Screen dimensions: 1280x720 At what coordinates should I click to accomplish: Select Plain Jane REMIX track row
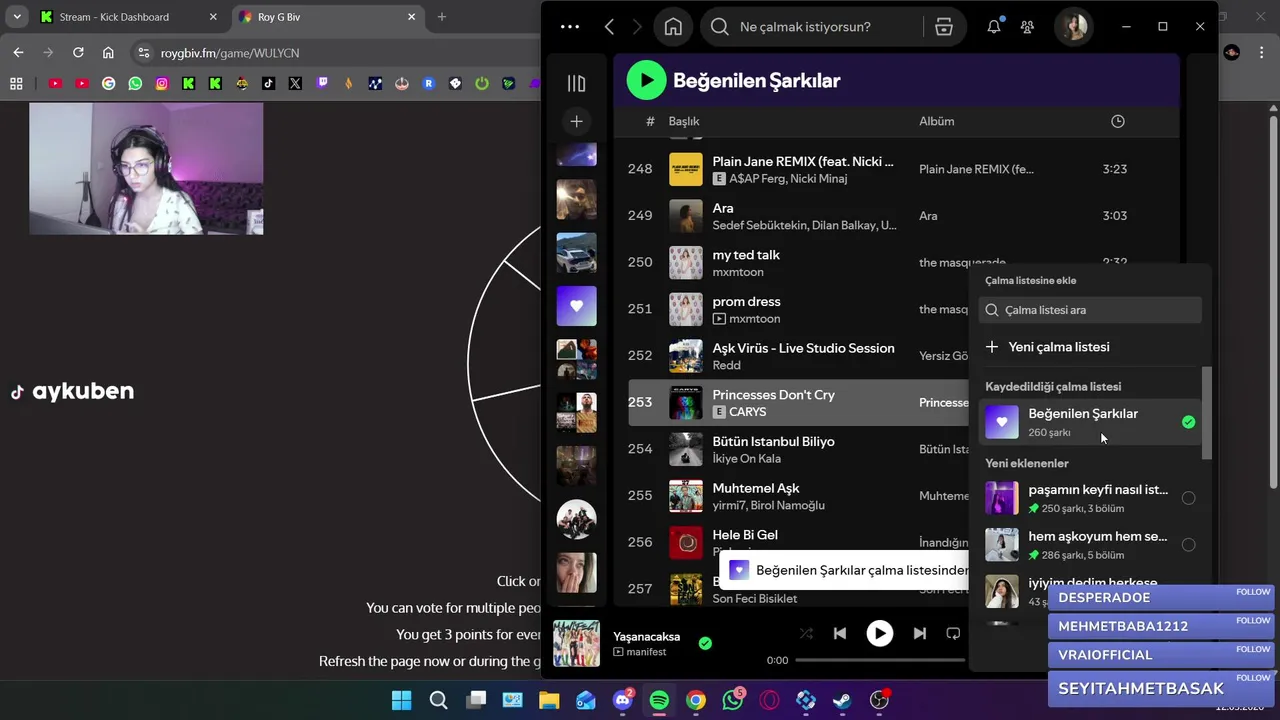pos(896,169)
